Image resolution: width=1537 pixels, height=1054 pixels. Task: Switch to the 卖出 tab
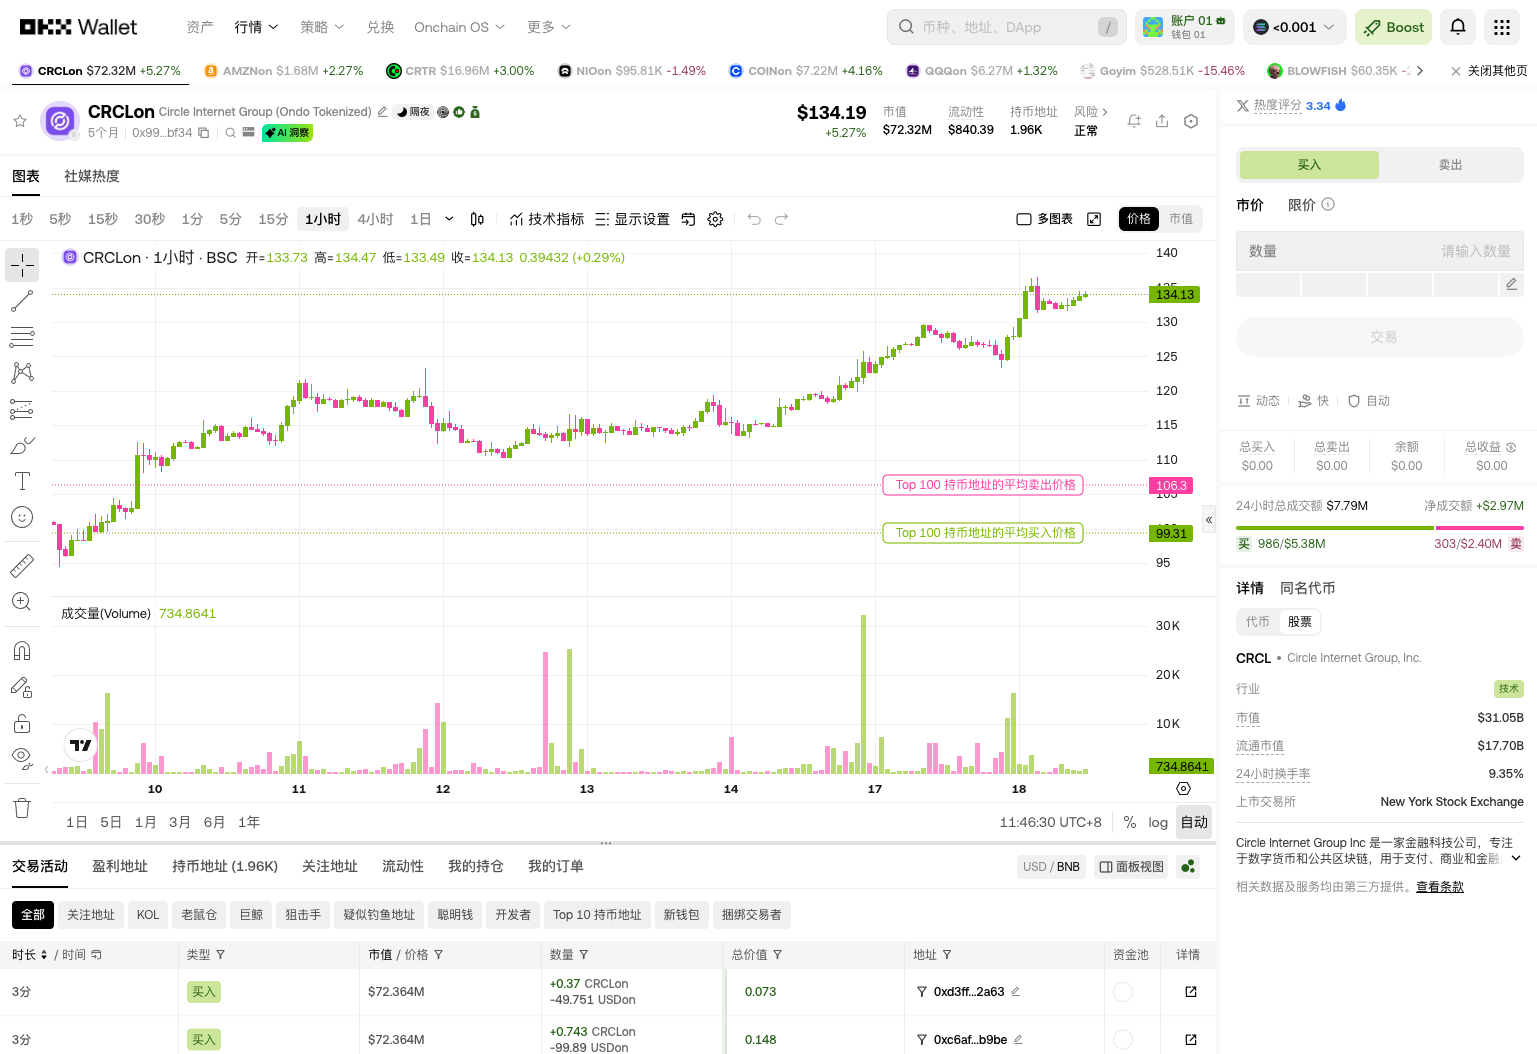point(1450,165)
